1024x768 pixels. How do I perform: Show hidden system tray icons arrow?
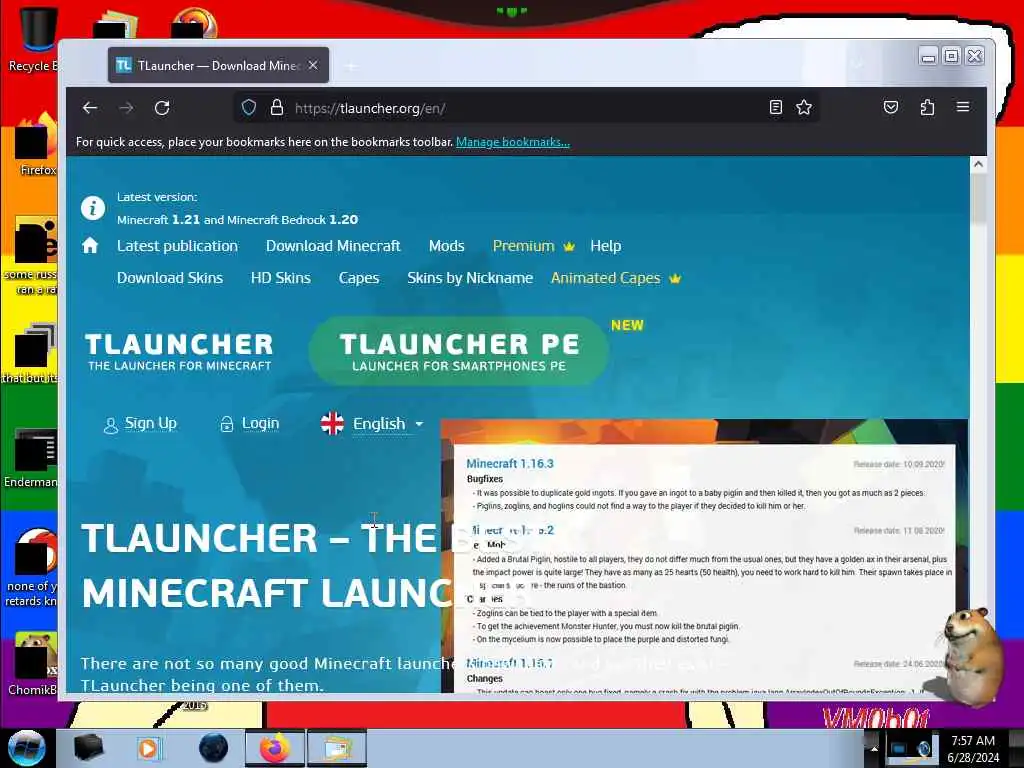(x=874, y=748)
